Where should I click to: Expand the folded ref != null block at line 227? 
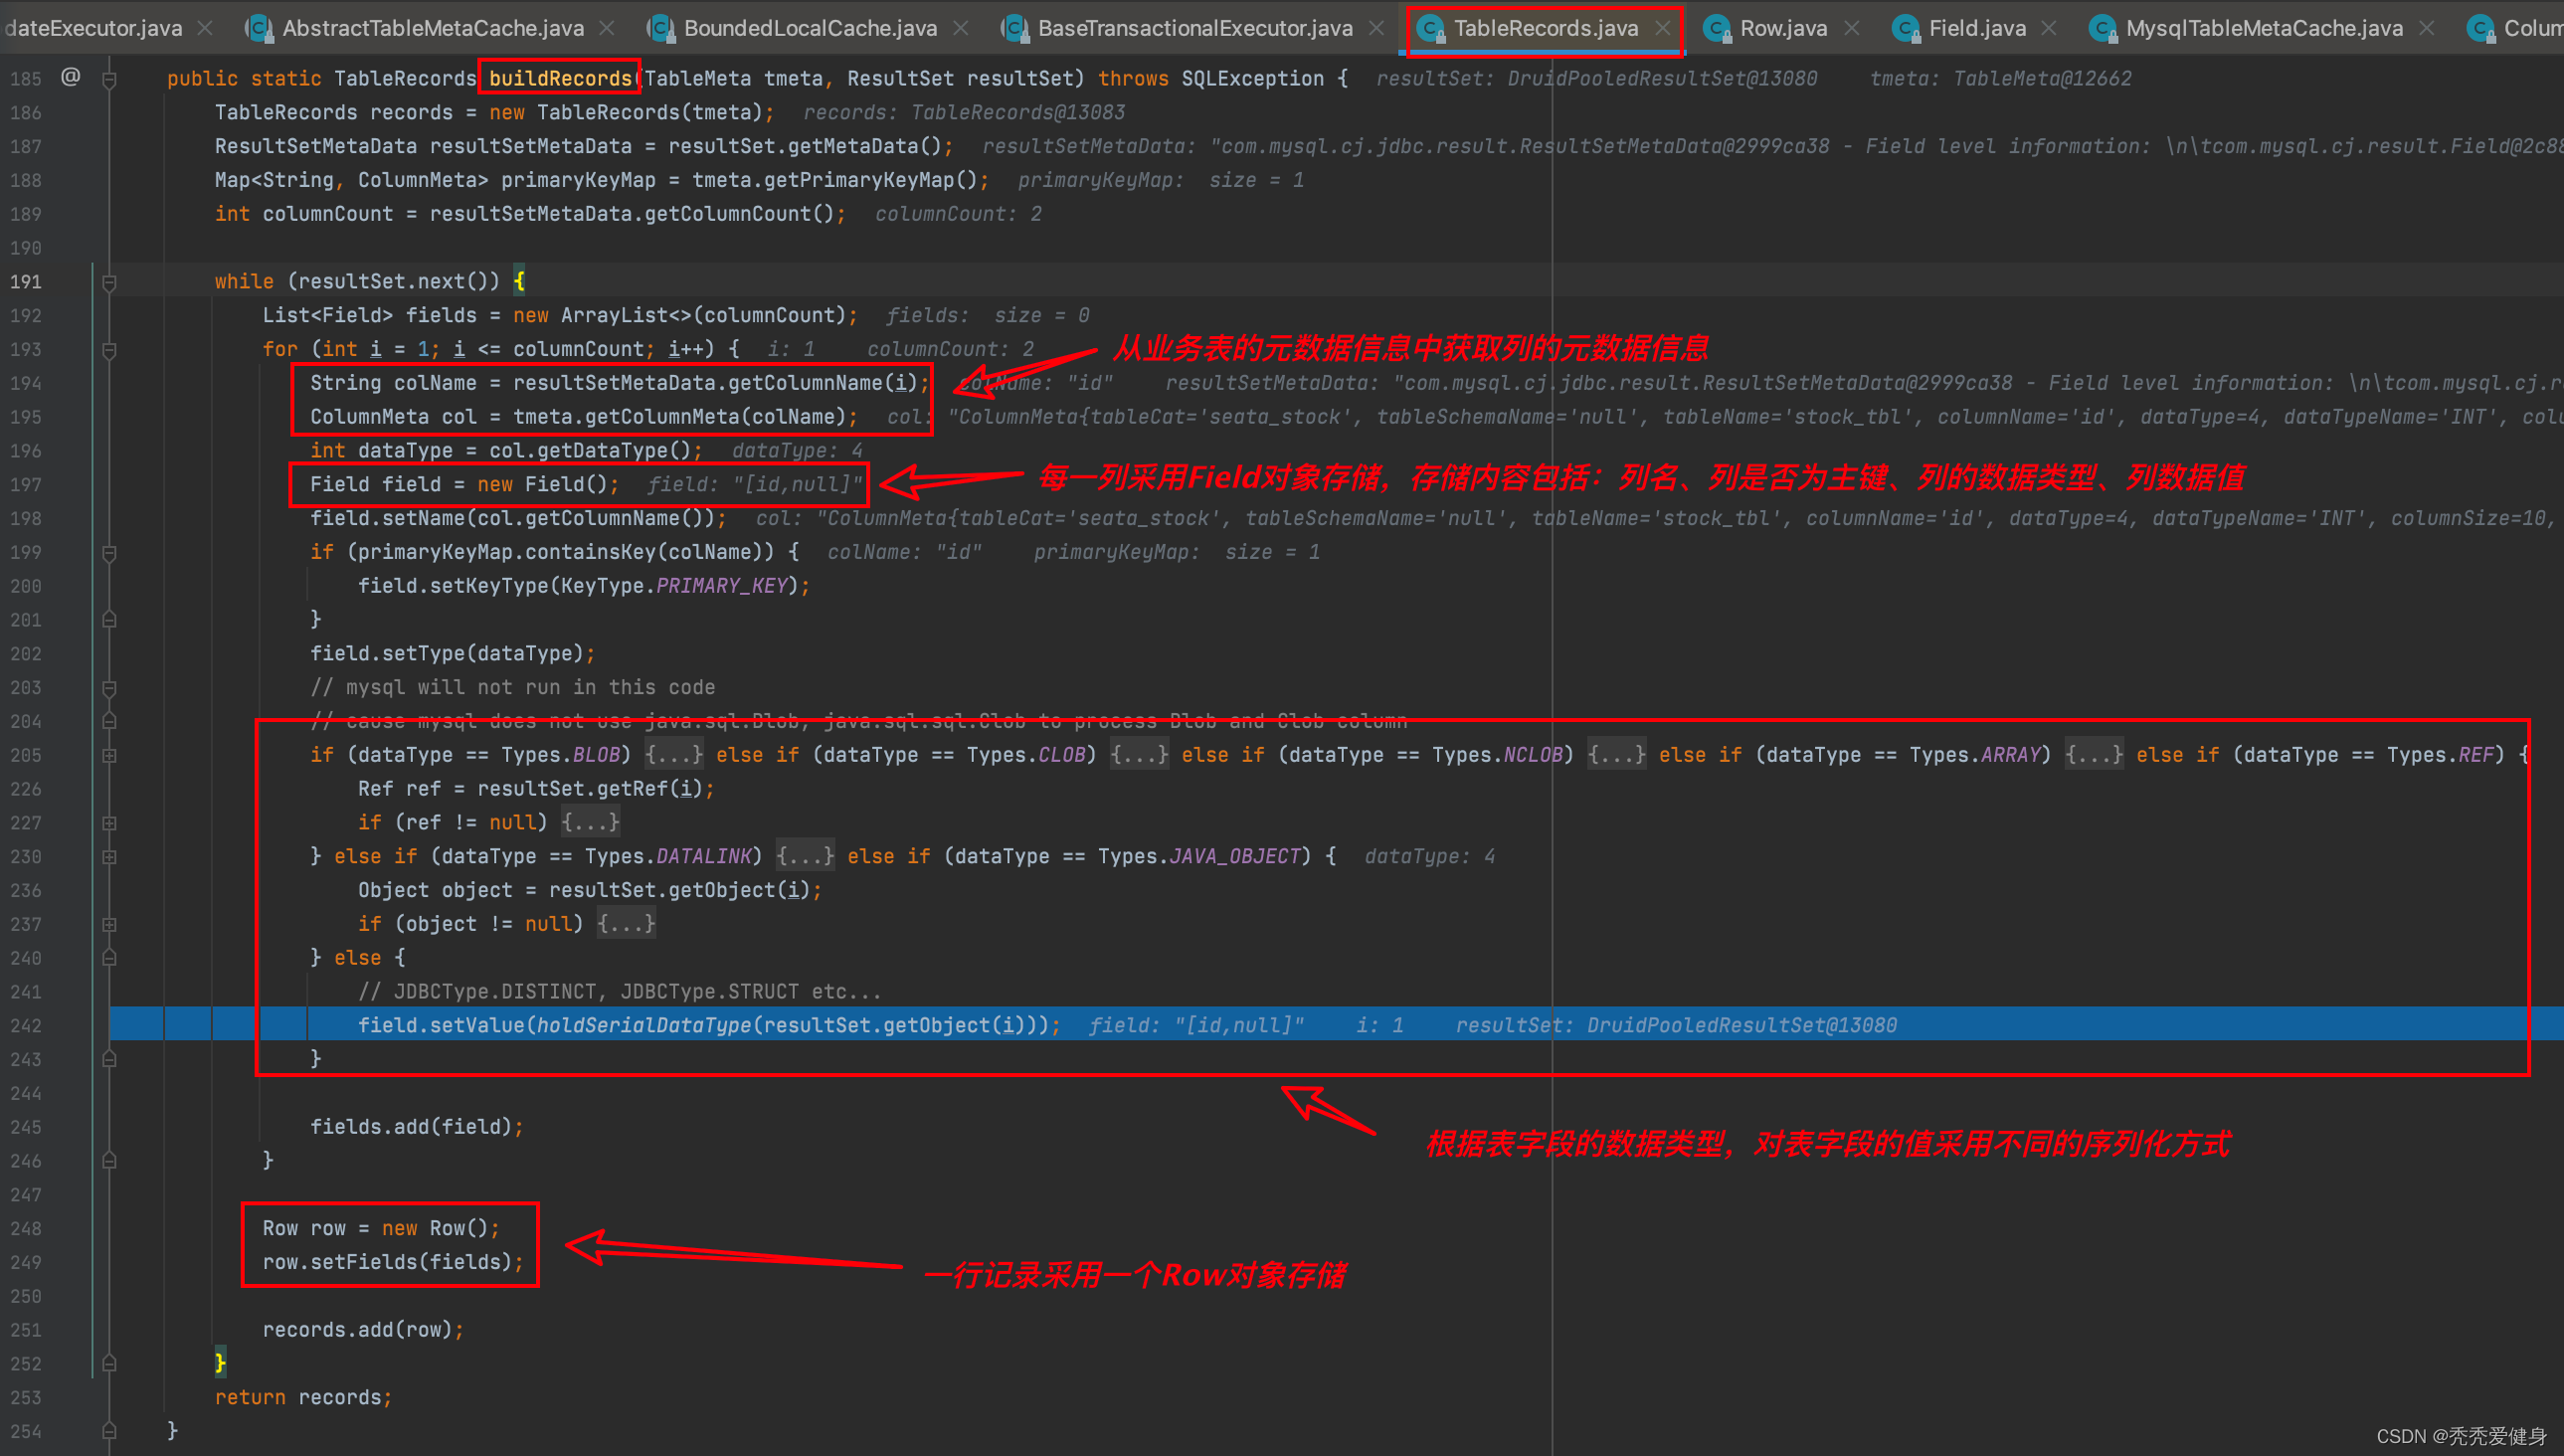pyautogui.click(x=109, y=823)
